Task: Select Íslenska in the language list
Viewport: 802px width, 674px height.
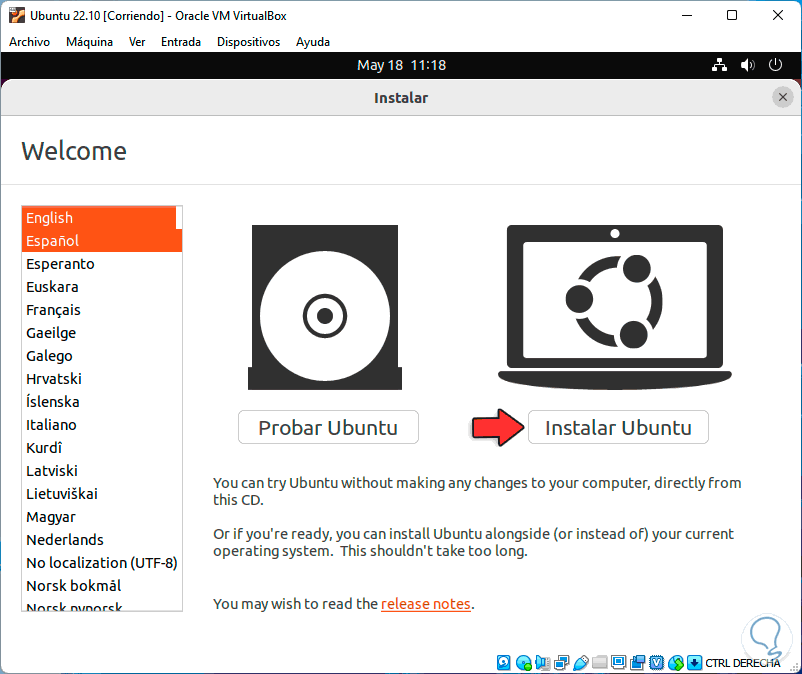Action: pyautogui.click(x=102, y=402)
